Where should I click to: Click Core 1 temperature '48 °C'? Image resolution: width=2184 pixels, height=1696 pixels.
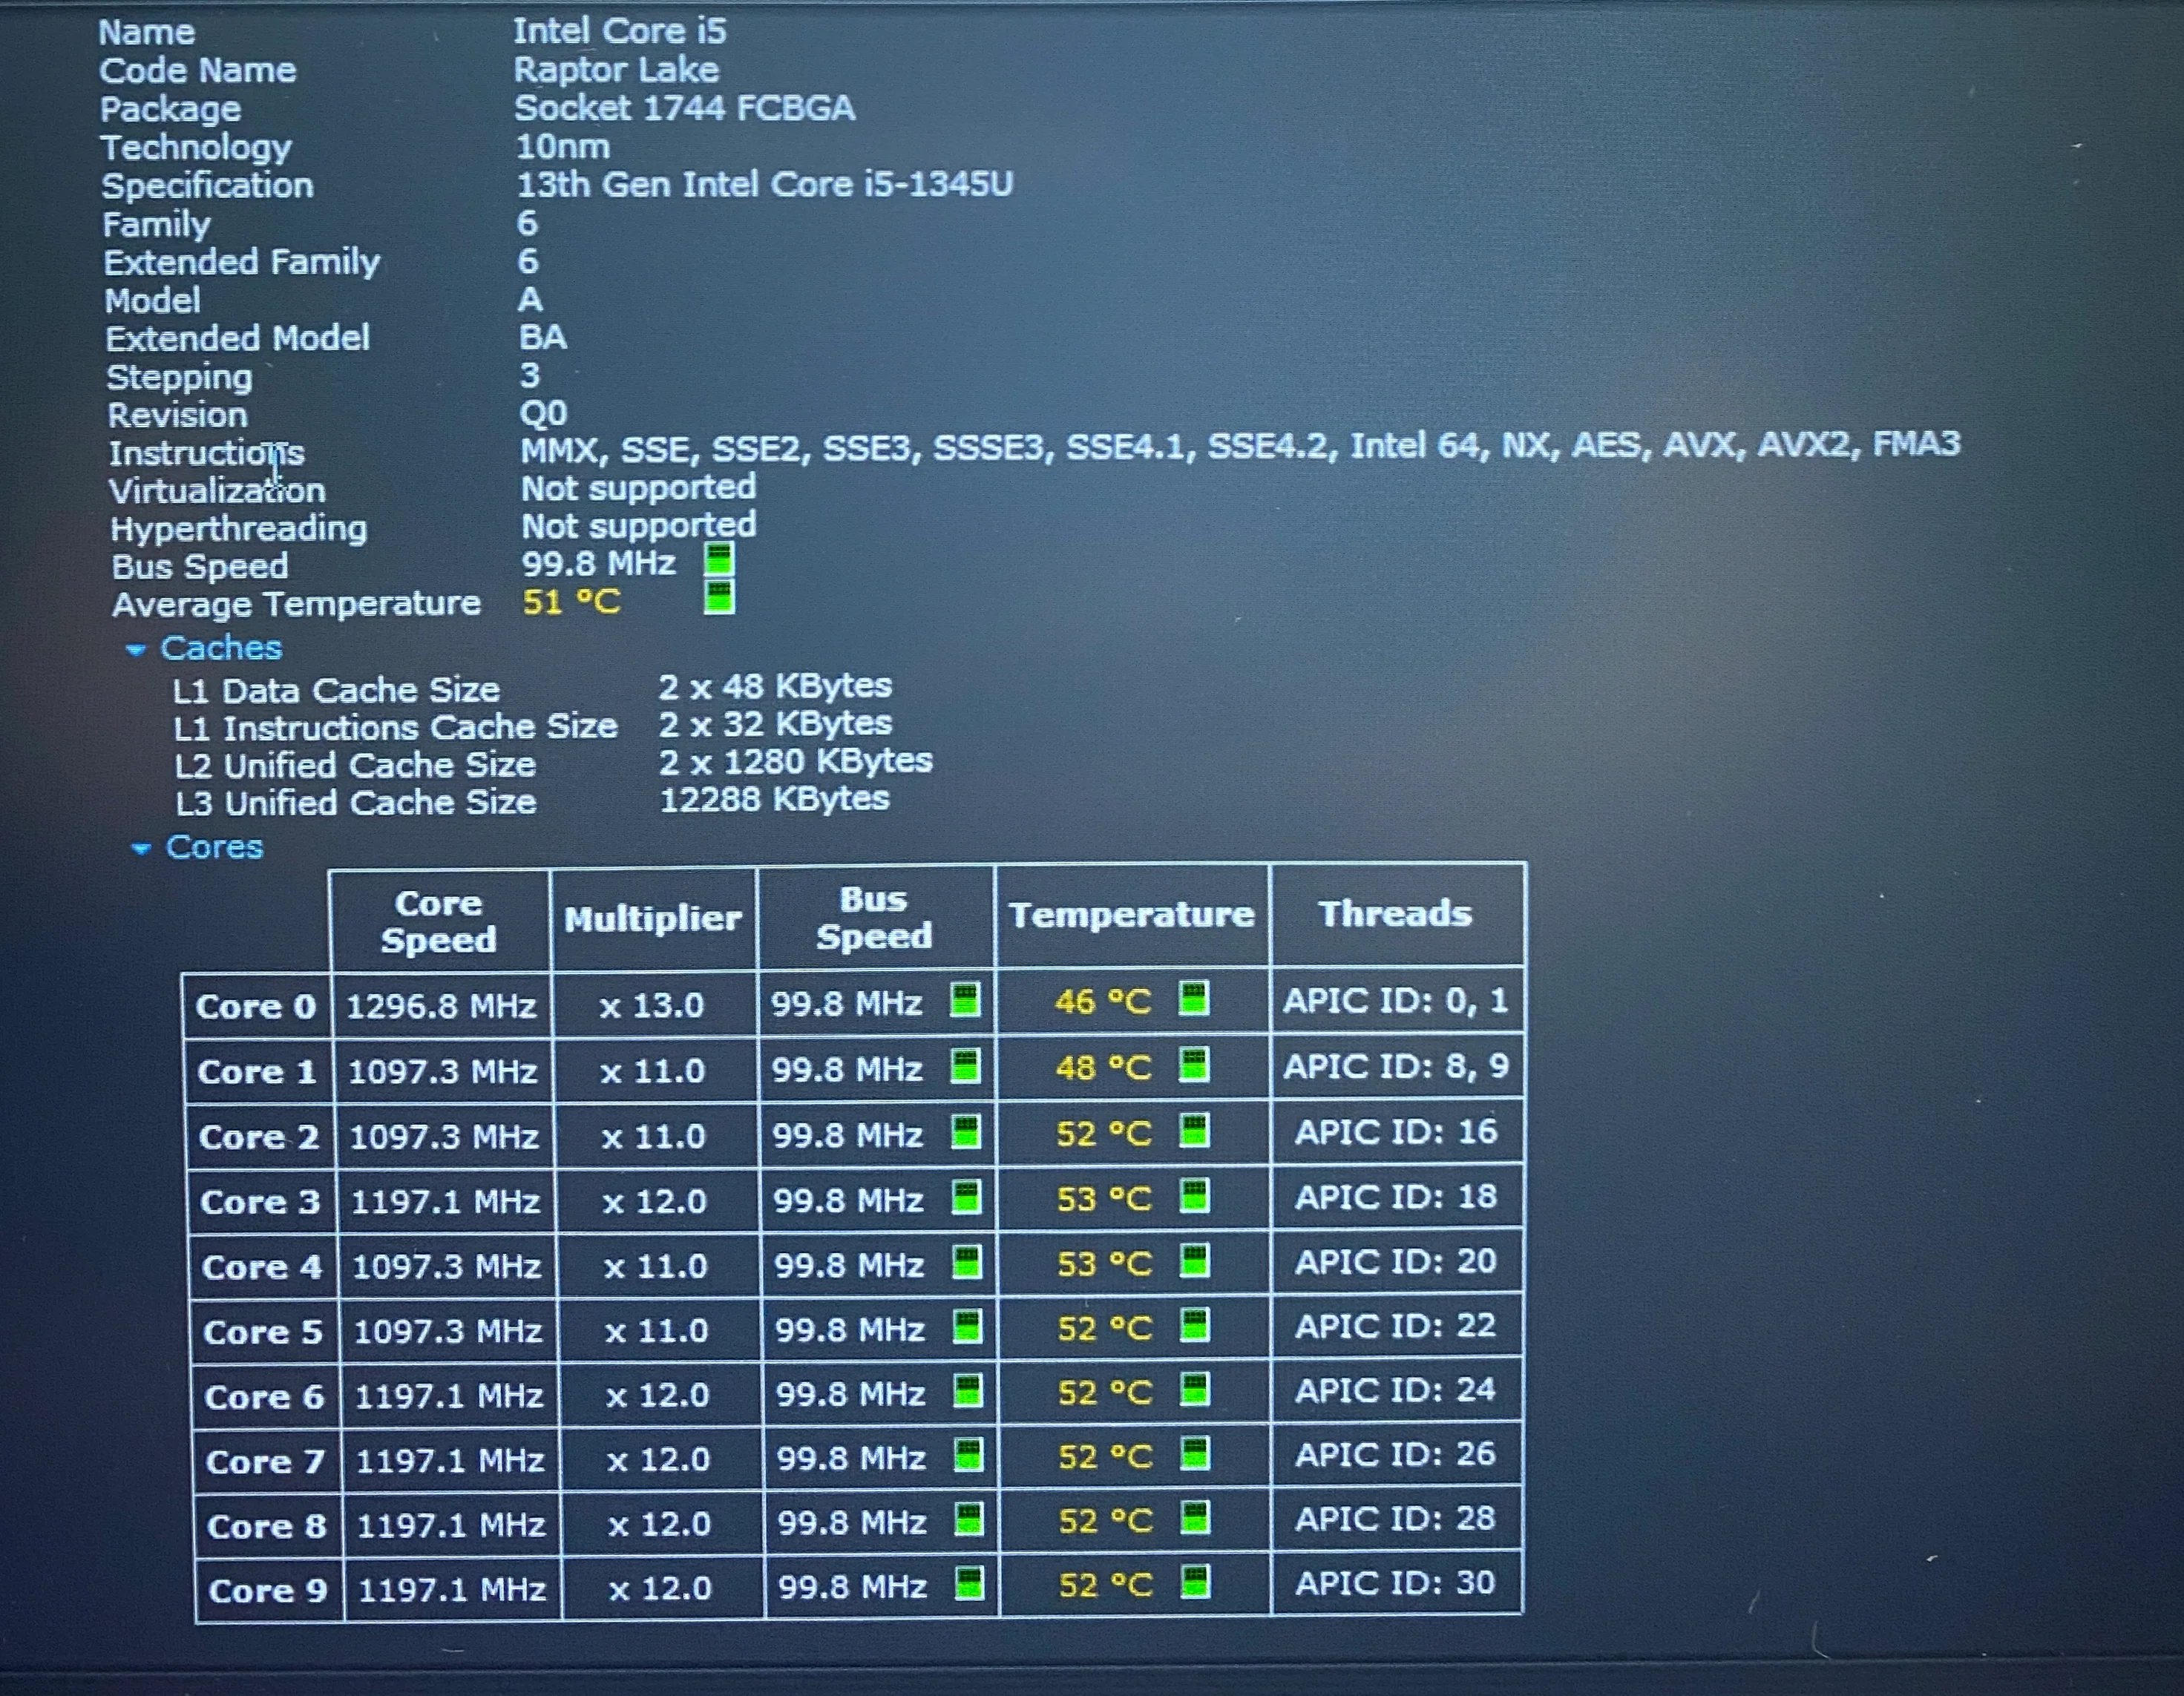1103,1068
